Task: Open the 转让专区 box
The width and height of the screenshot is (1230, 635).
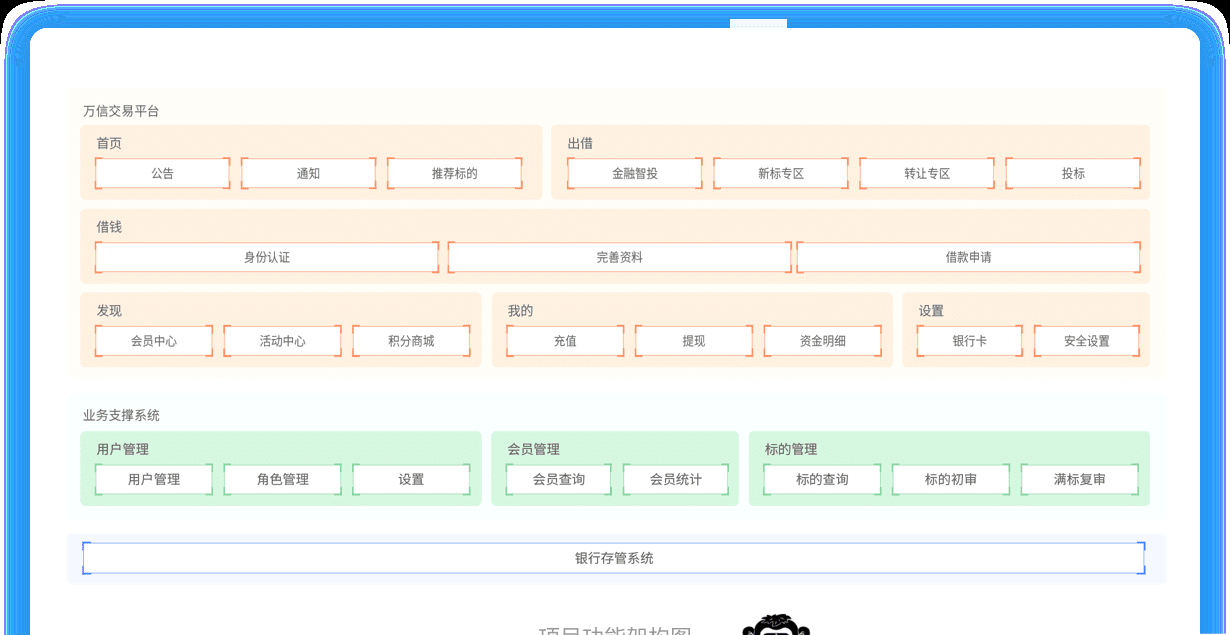Action: [926, 172]
